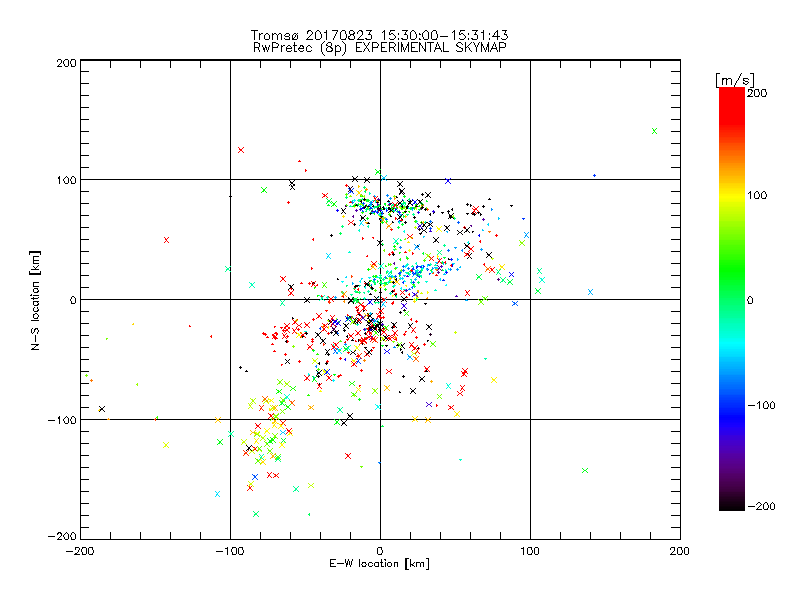Click the y-axis tick label '-200' at the bottom left
This screenshot has width=800, height=600.
[x=62, y=536]
